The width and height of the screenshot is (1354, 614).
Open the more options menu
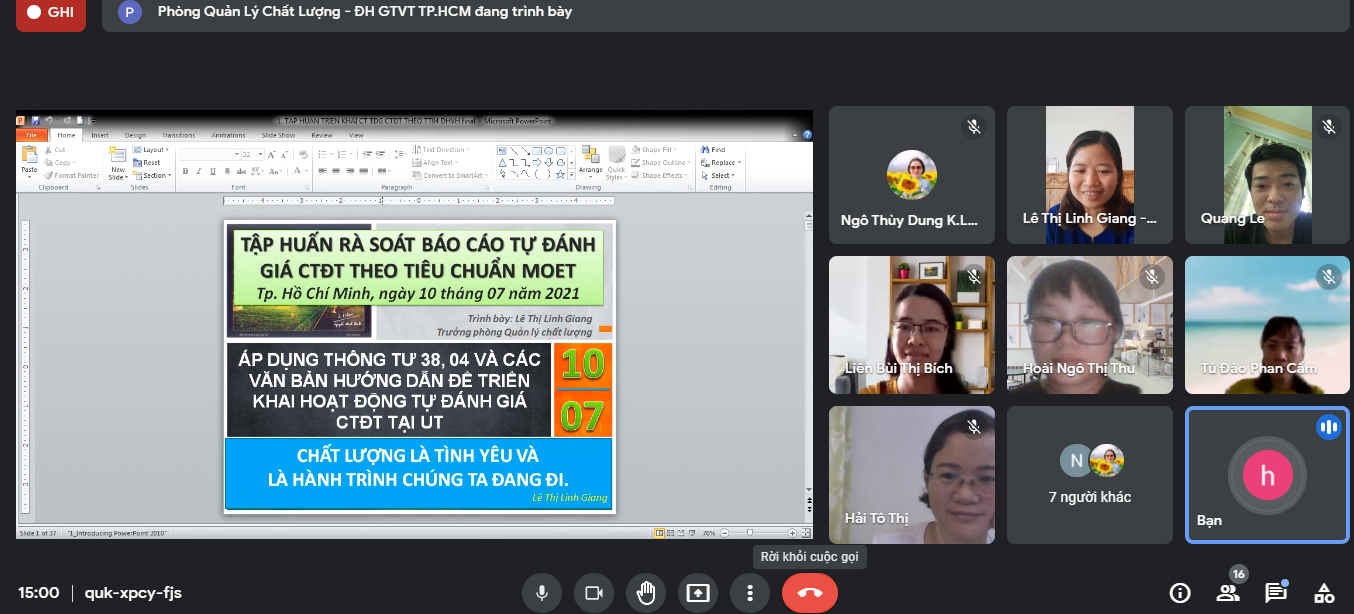pos(749,593)
